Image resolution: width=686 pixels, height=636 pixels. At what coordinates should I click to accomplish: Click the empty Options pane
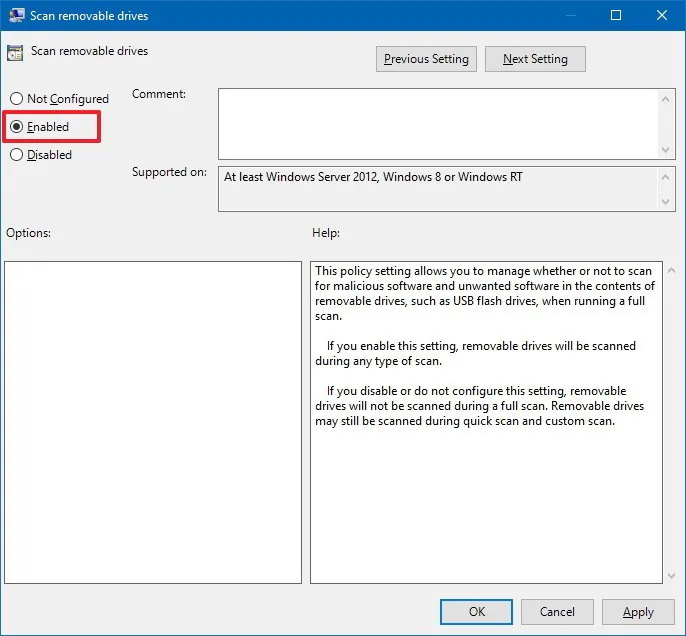pos(153,422)
